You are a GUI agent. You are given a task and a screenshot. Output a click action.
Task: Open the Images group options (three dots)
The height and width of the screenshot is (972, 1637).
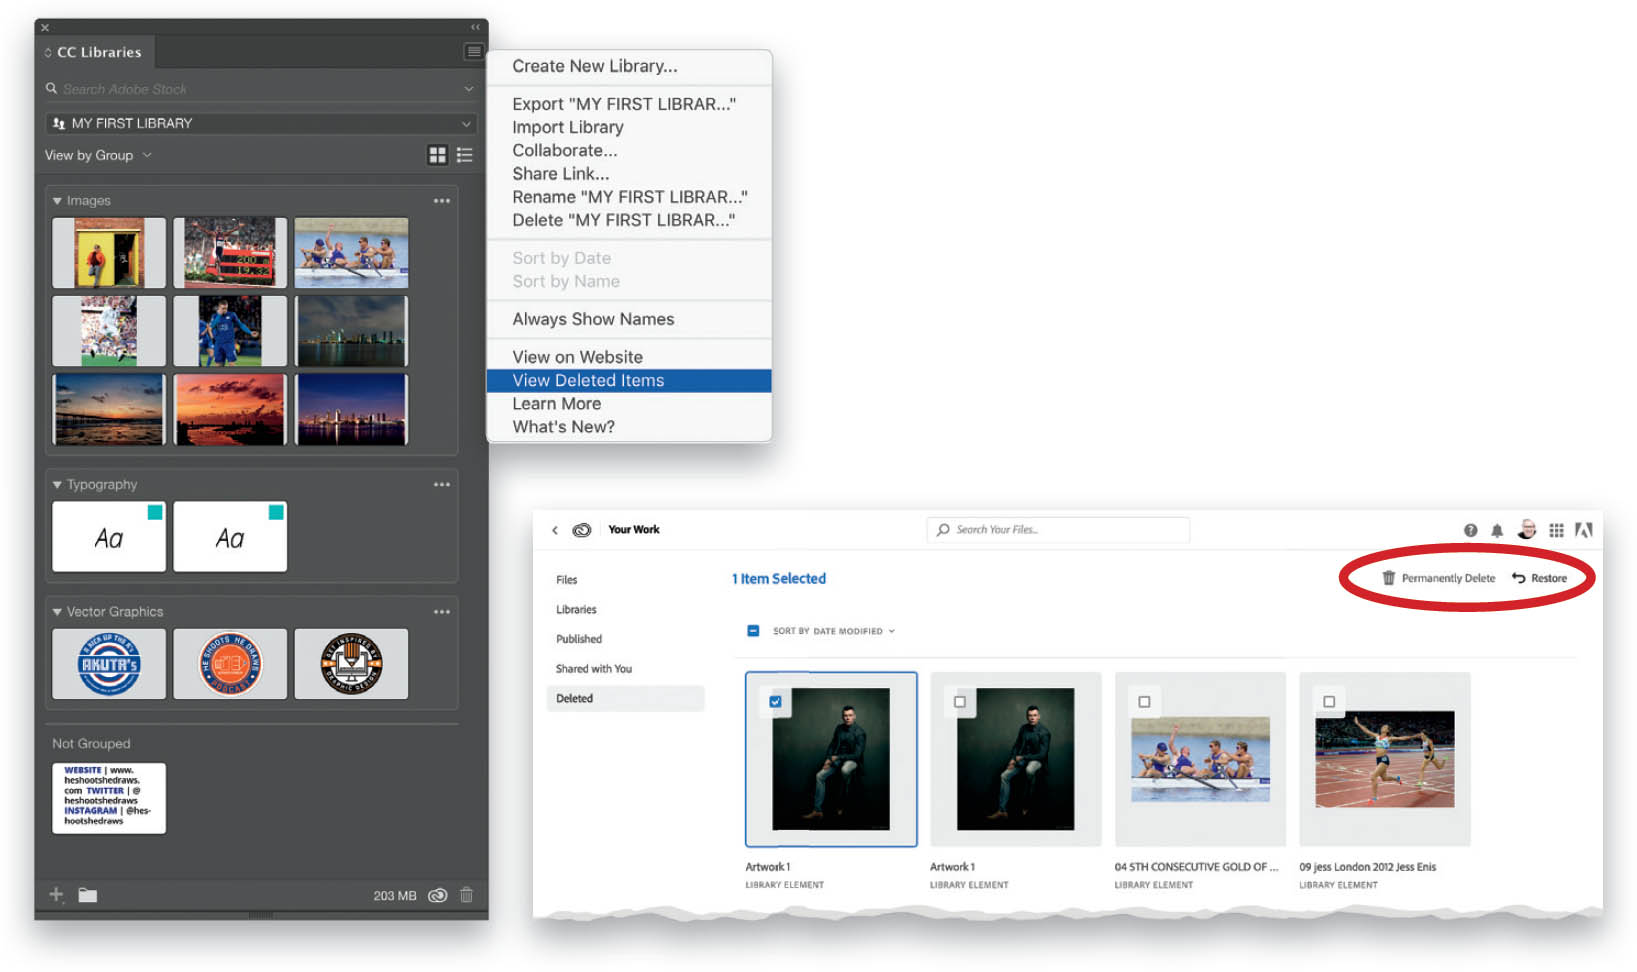442,201
